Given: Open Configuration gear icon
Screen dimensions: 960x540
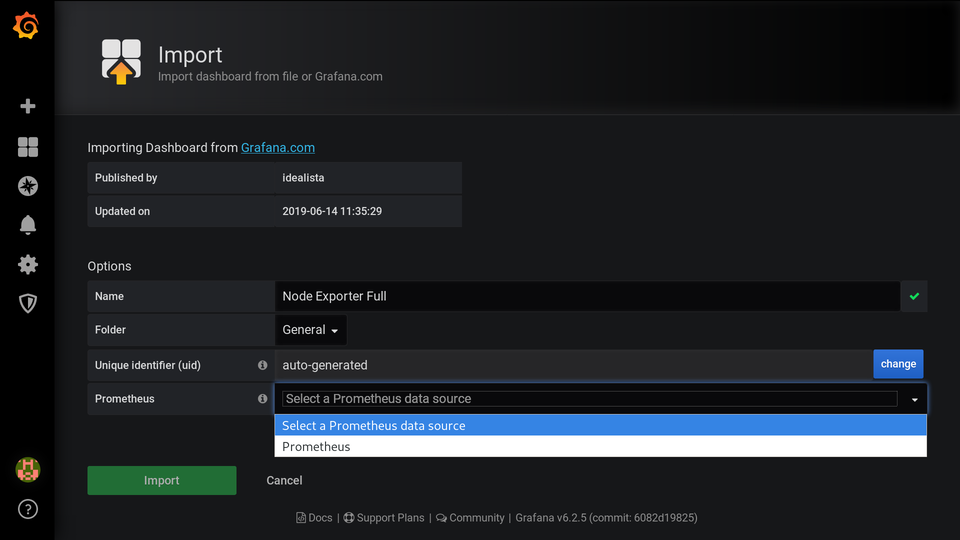Looking at the screenshot, I should [x=28, y=264].
